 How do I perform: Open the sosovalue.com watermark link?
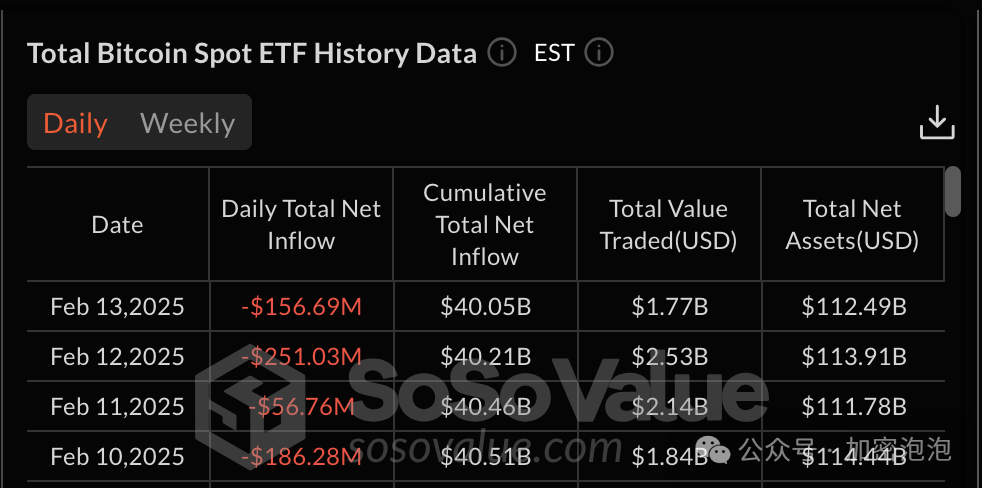485,447
